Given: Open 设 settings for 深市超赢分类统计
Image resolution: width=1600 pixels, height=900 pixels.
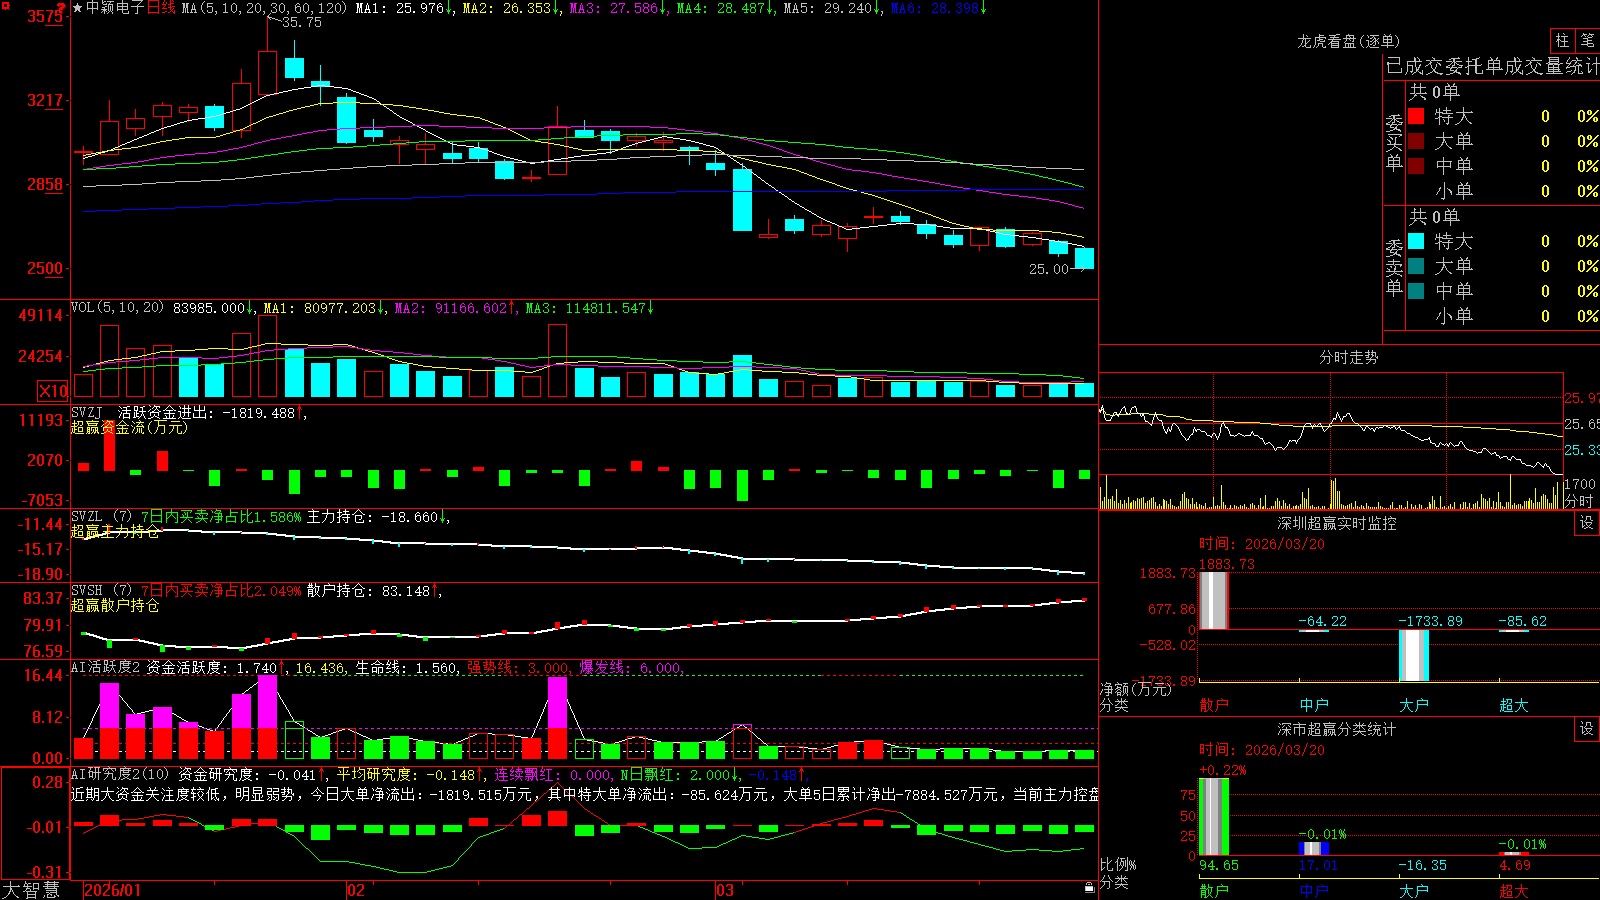Looking at the screenshot, I should [1587, 729].
